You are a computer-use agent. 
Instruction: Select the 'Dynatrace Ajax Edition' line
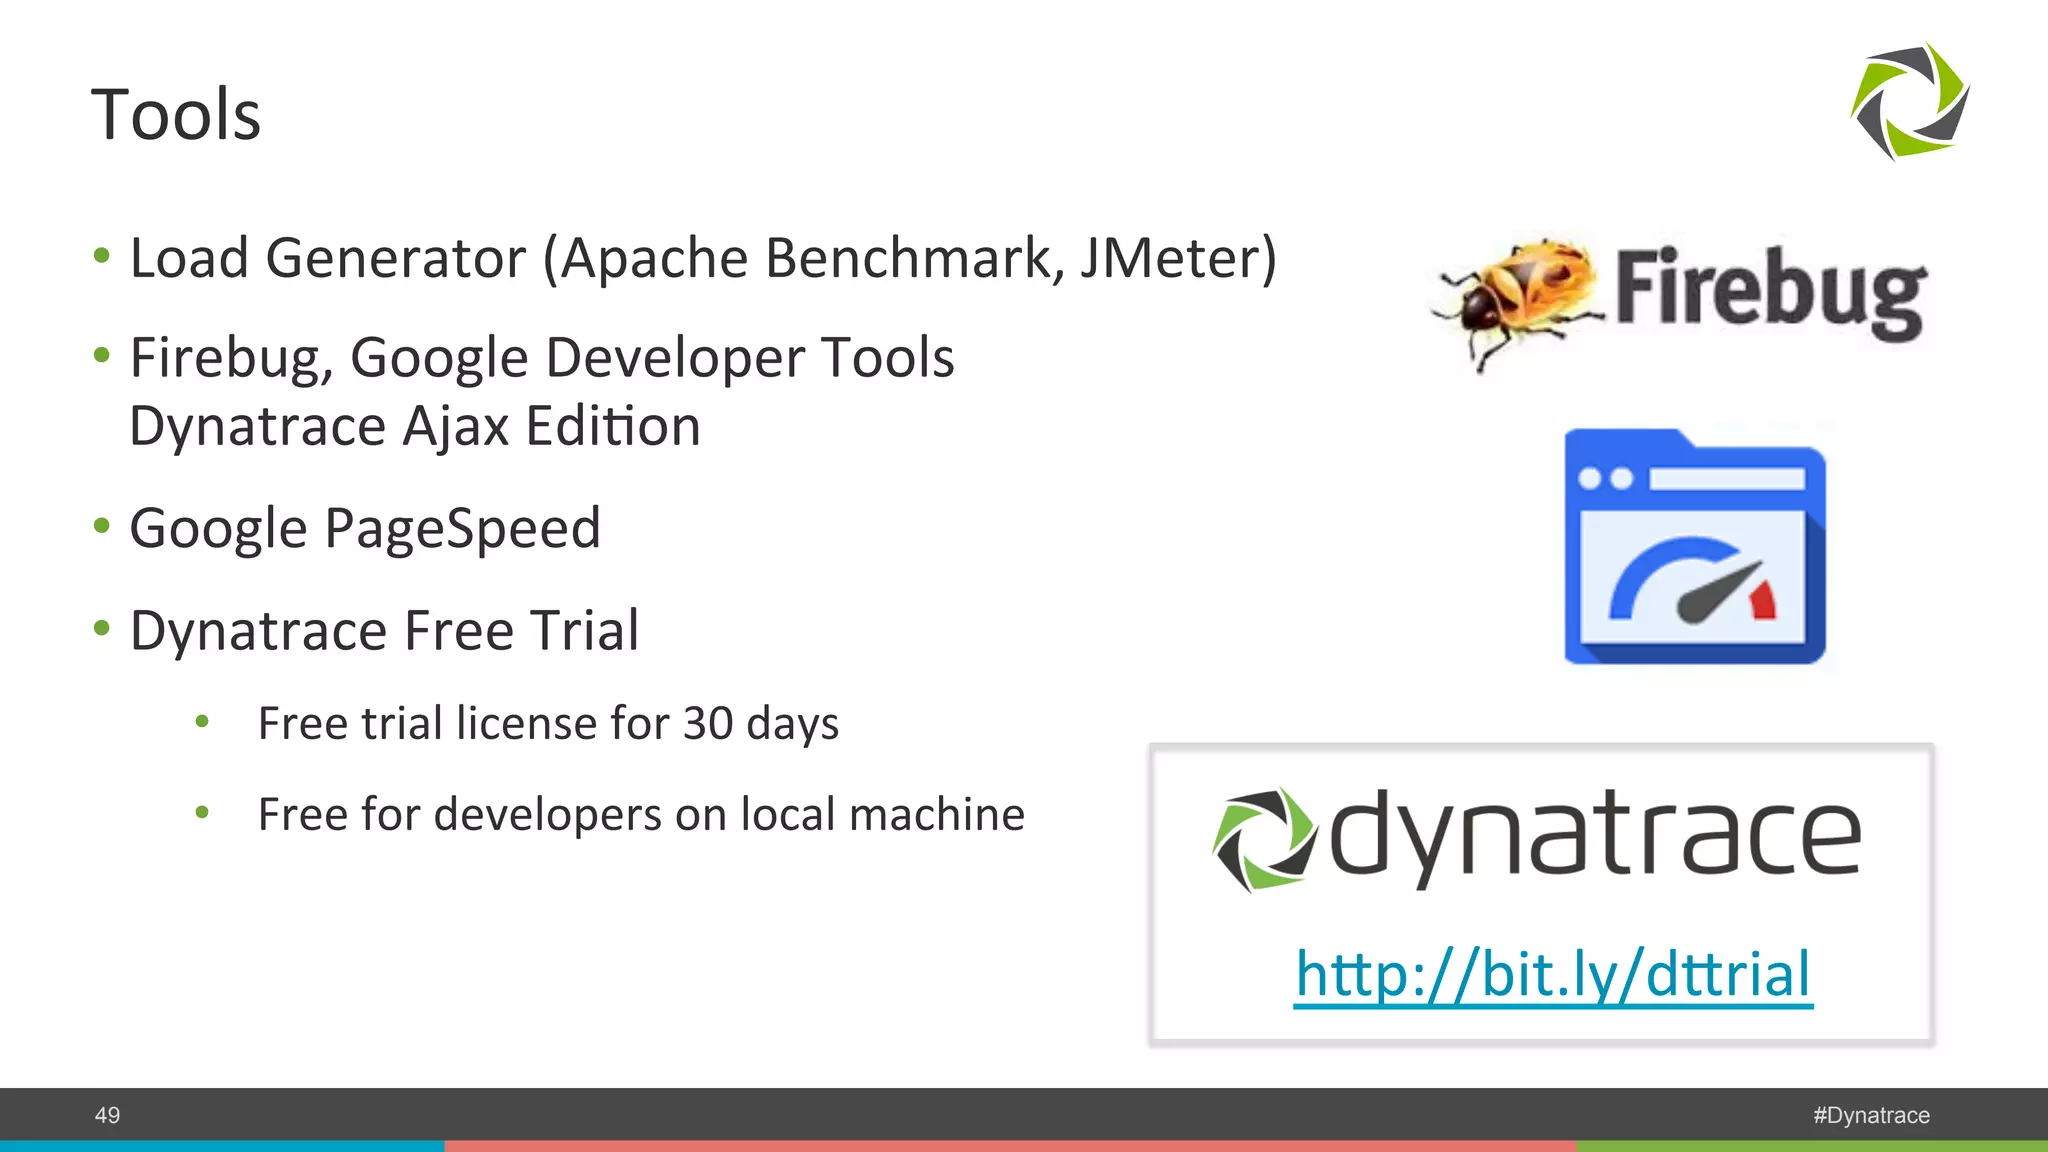coord(415,427)
